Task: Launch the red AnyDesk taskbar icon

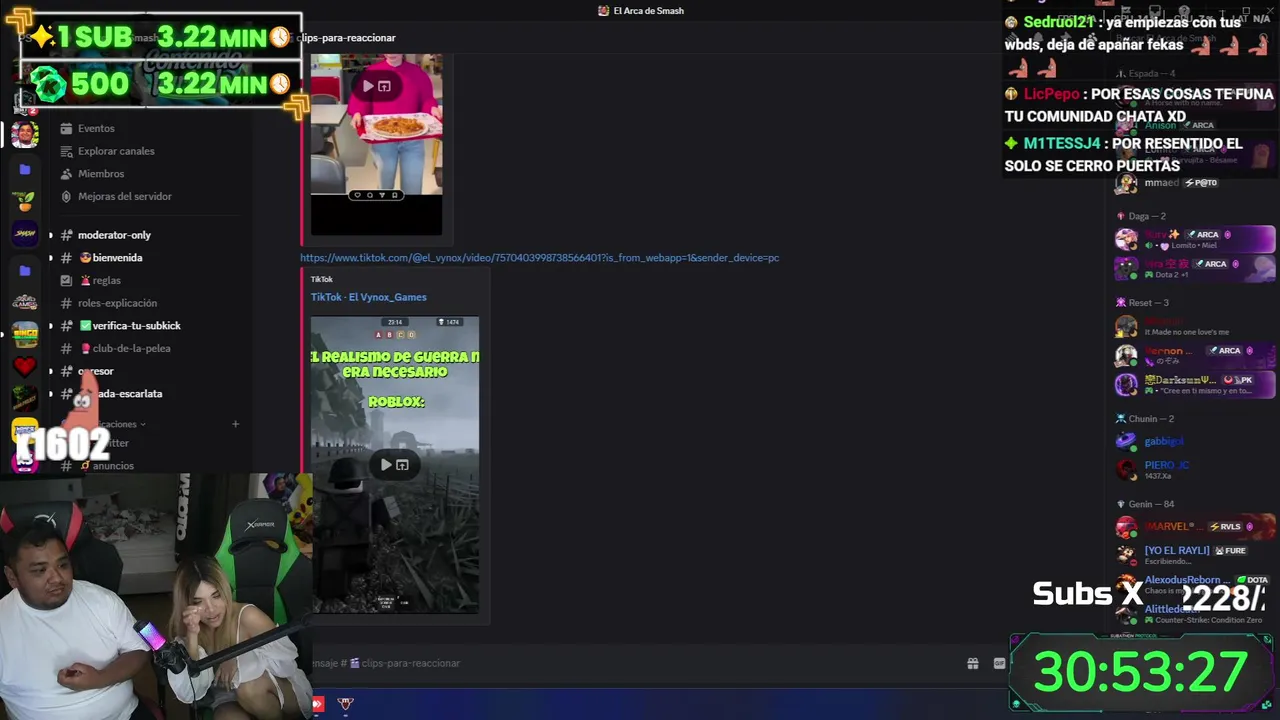Action: (317, 704)
